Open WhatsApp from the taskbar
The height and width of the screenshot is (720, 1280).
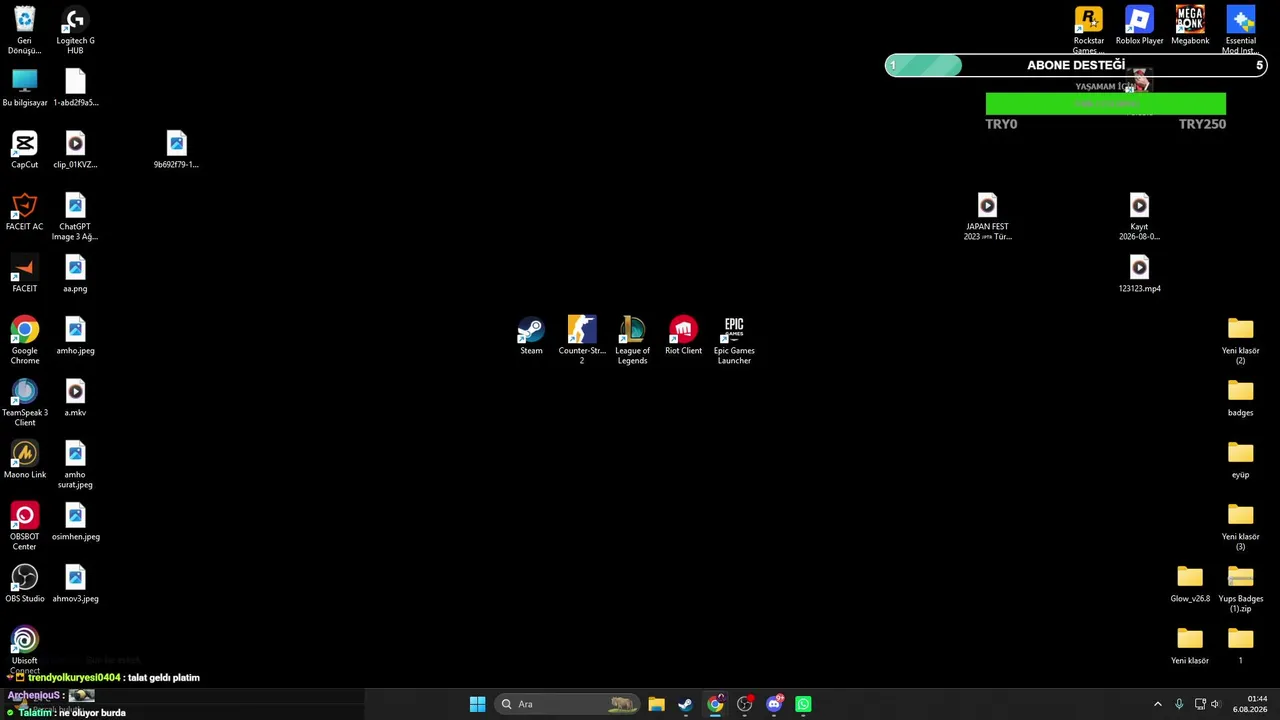tap(803, 704)
